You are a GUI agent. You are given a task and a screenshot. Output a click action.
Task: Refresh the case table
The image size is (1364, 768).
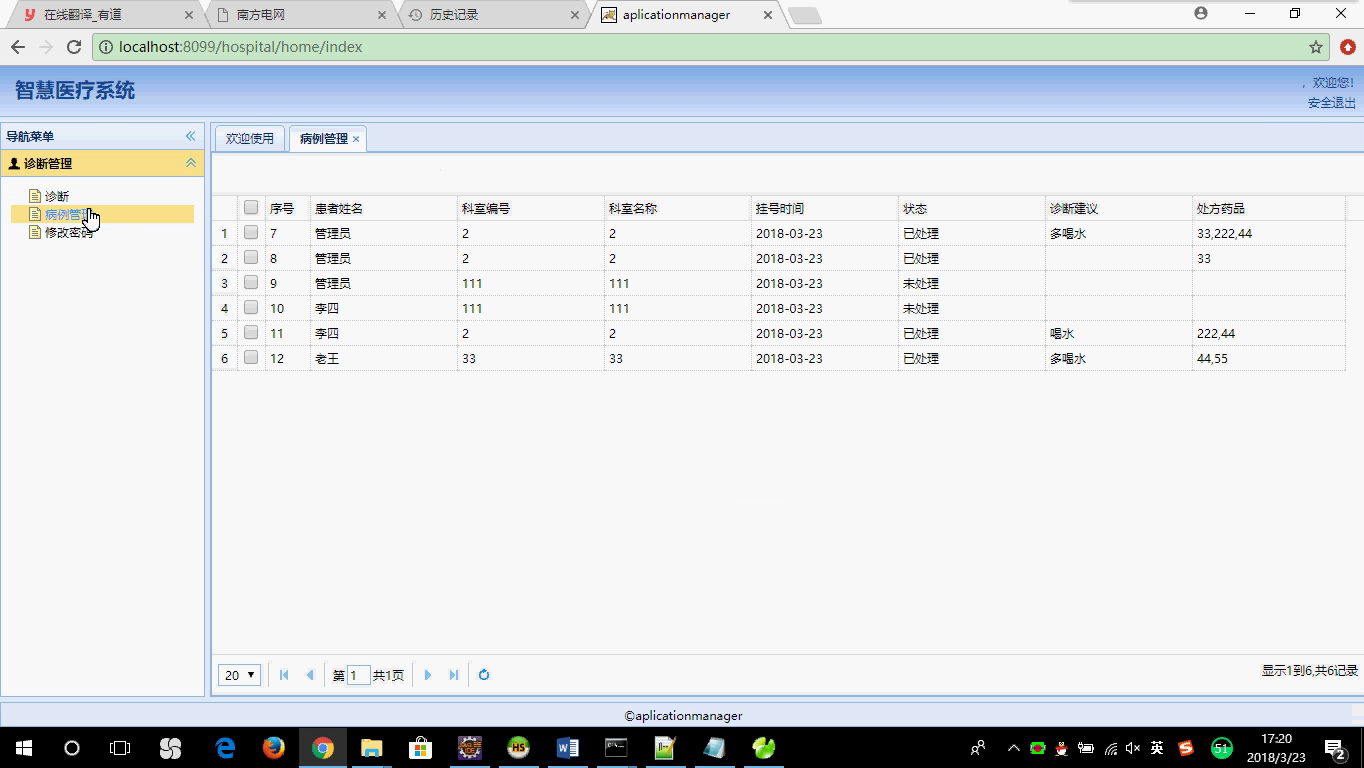point(484,675)
